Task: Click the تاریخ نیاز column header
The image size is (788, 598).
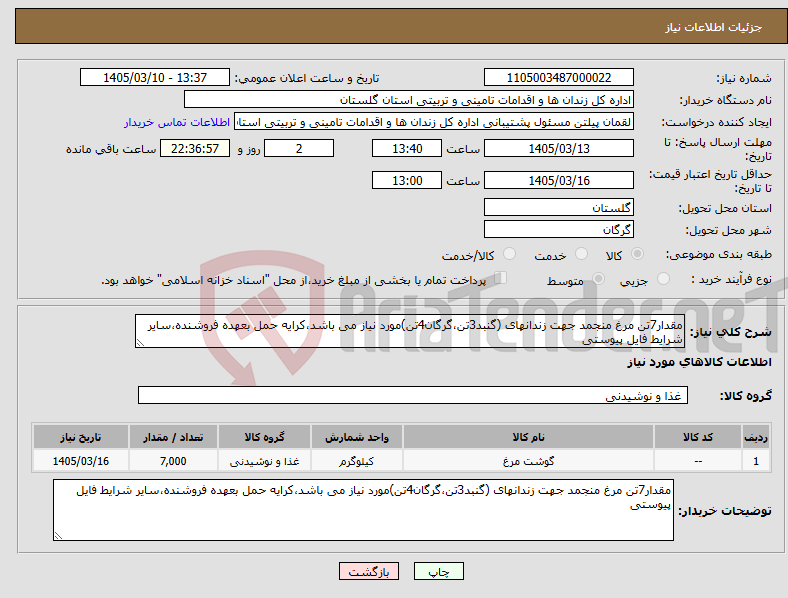Action: 80,437
